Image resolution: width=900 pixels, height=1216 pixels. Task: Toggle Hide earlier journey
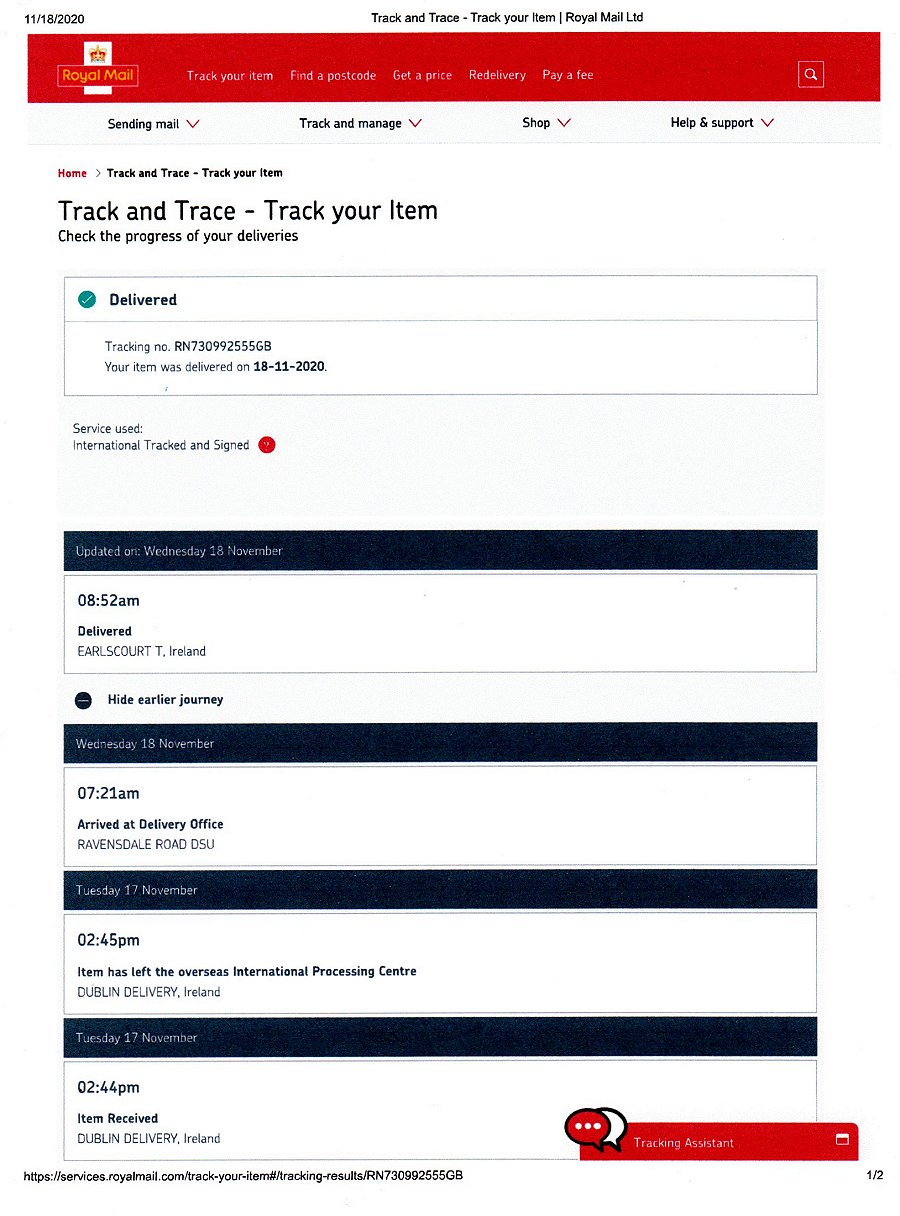point(165,700)
